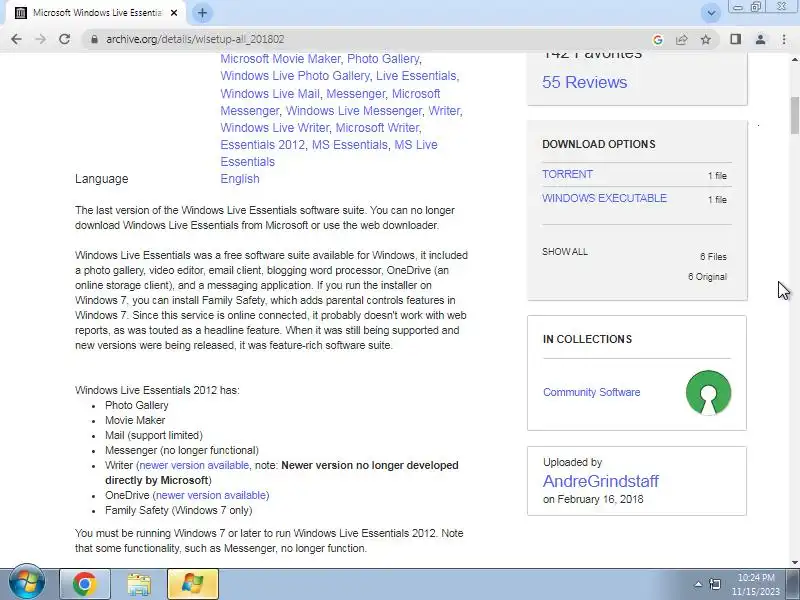The image size is (800, 600).
Task: Click SHOW ALL download files
Action: click(x=565, y=252)
